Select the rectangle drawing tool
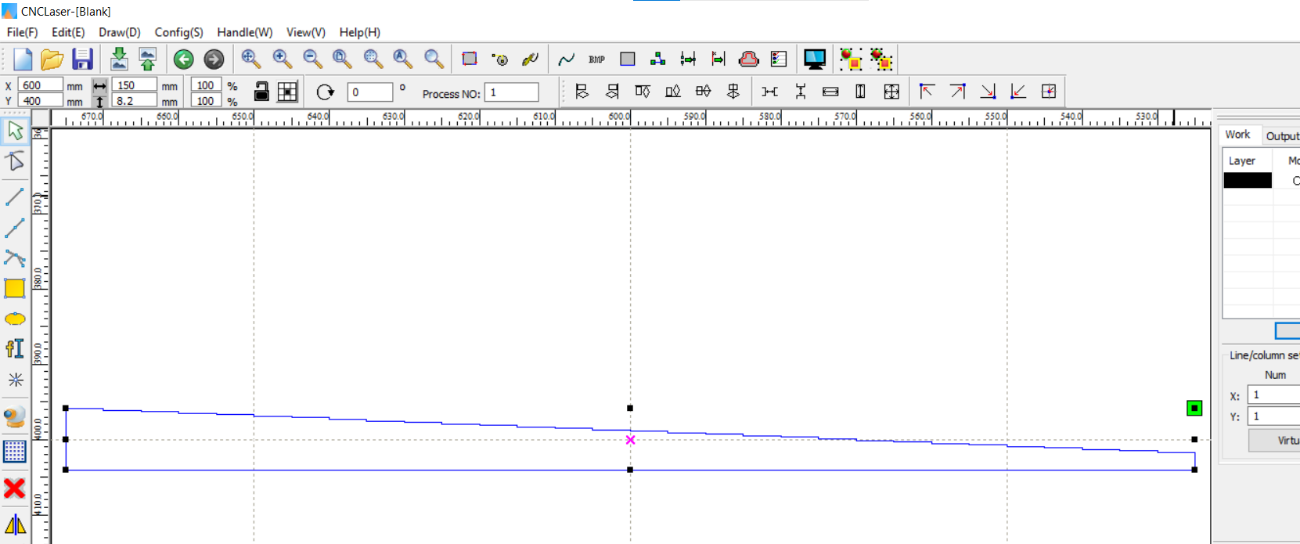Image resolution: width=1300 pixels, height=544 pixels. point(15,289)
